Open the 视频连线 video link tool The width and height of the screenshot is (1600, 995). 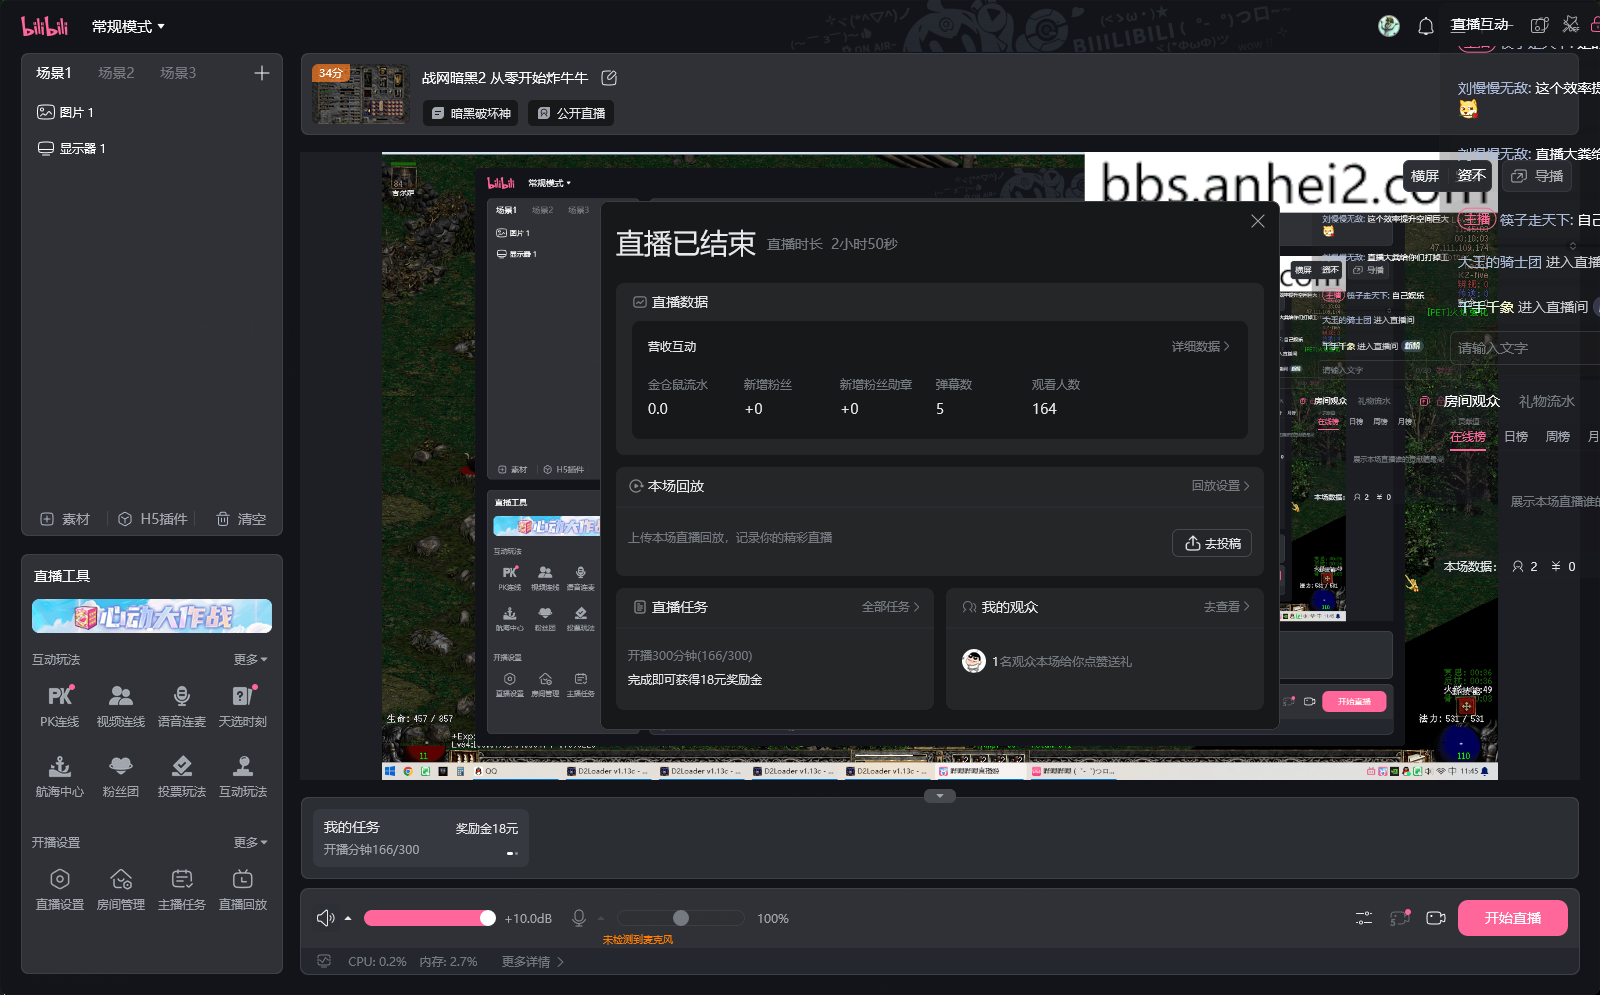tap(121, 706)
